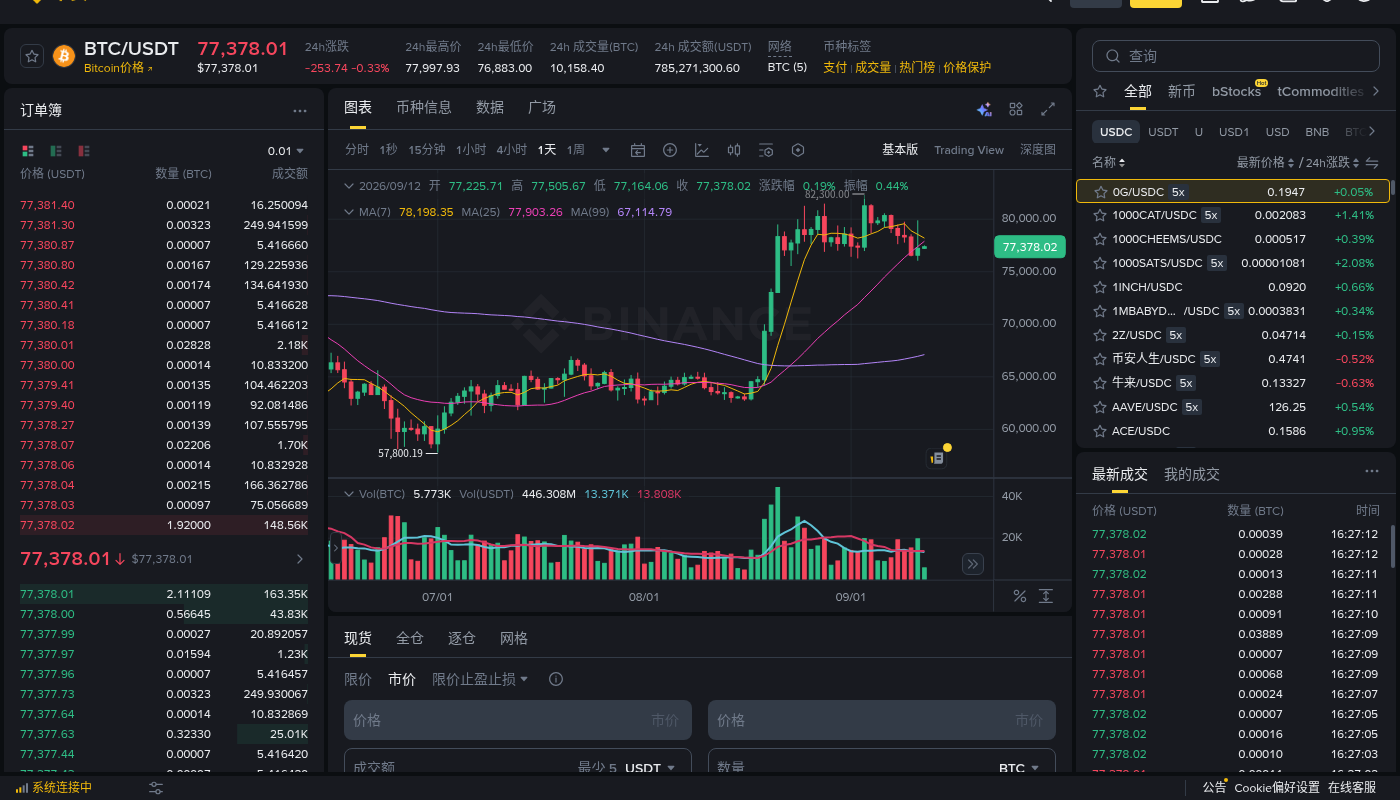Screen dimensions: 1400x800
Task: Collapse the OHLC info line chevron
Action: pos(348,186)
